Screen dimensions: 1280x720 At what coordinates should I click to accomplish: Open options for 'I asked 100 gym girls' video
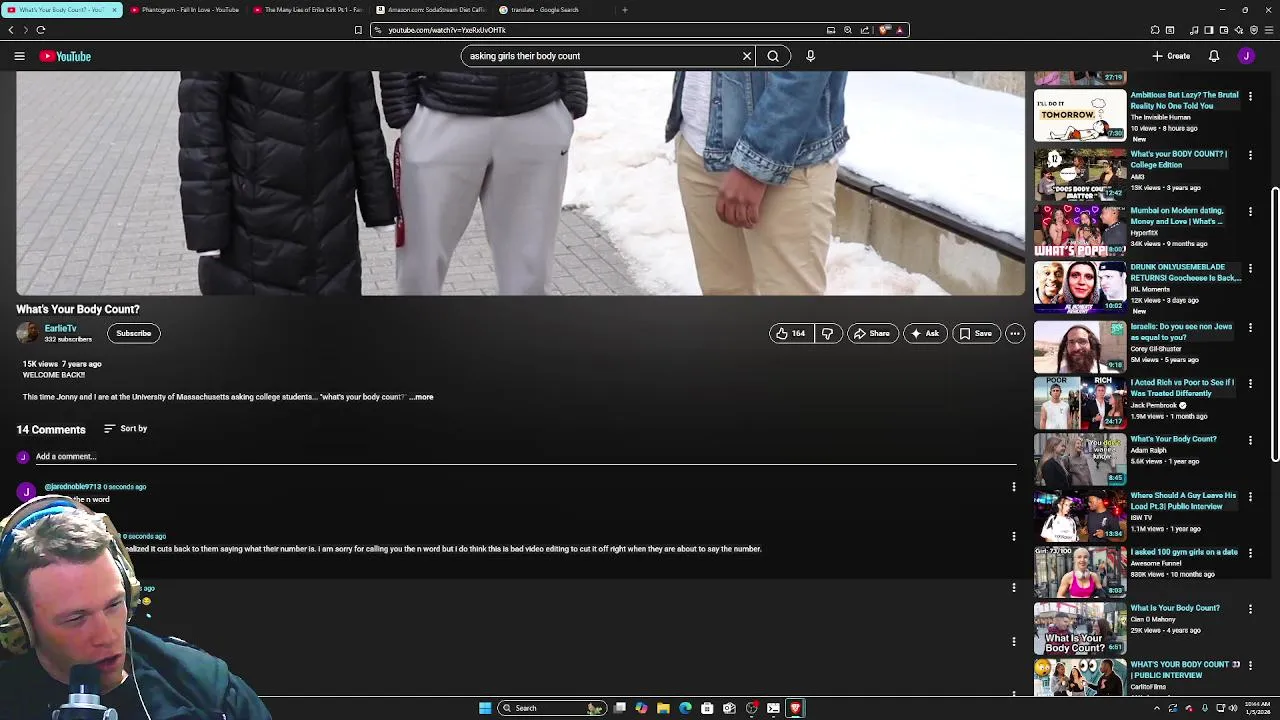pyautogui.click(x=1250, y=552)
